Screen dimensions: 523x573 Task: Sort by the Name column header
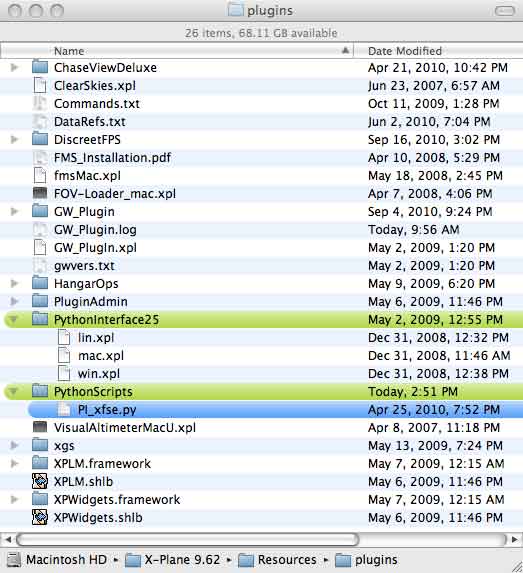click(x=177, y=51)
